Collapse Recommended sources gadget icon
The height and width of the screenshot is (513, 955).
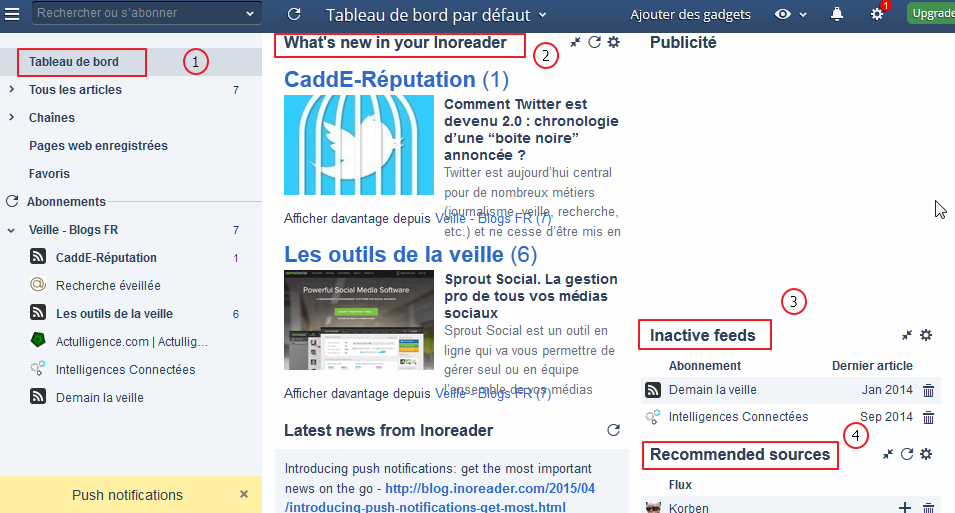(x=888, y=454)
